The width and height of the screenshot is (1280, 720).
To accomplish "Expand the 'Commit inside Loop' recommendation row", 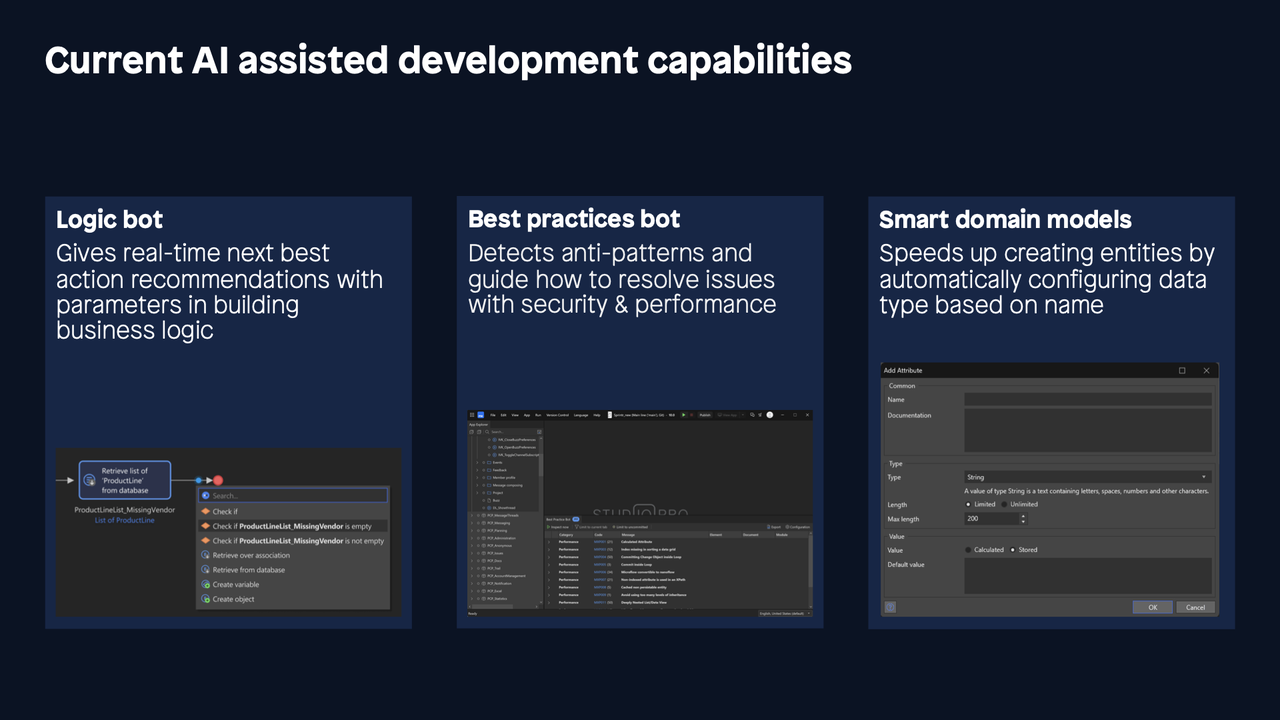I will (x=549, y=564).
